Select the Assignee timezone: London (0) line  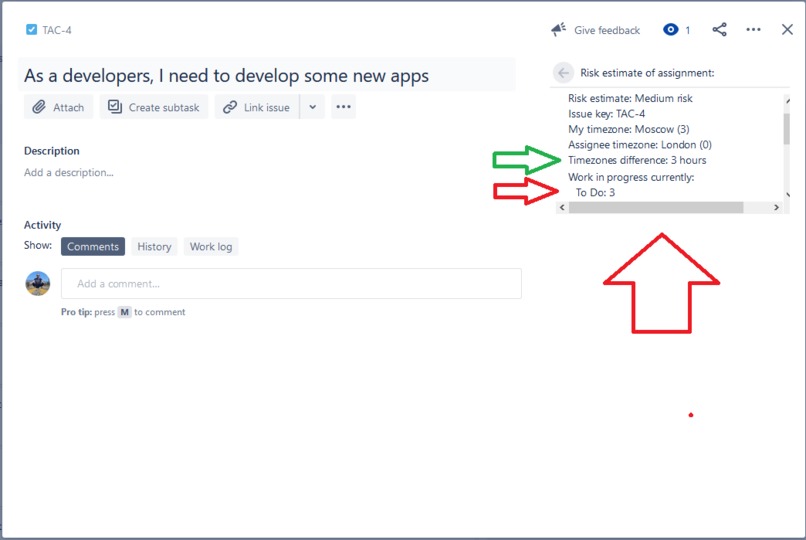click(640, 145)
